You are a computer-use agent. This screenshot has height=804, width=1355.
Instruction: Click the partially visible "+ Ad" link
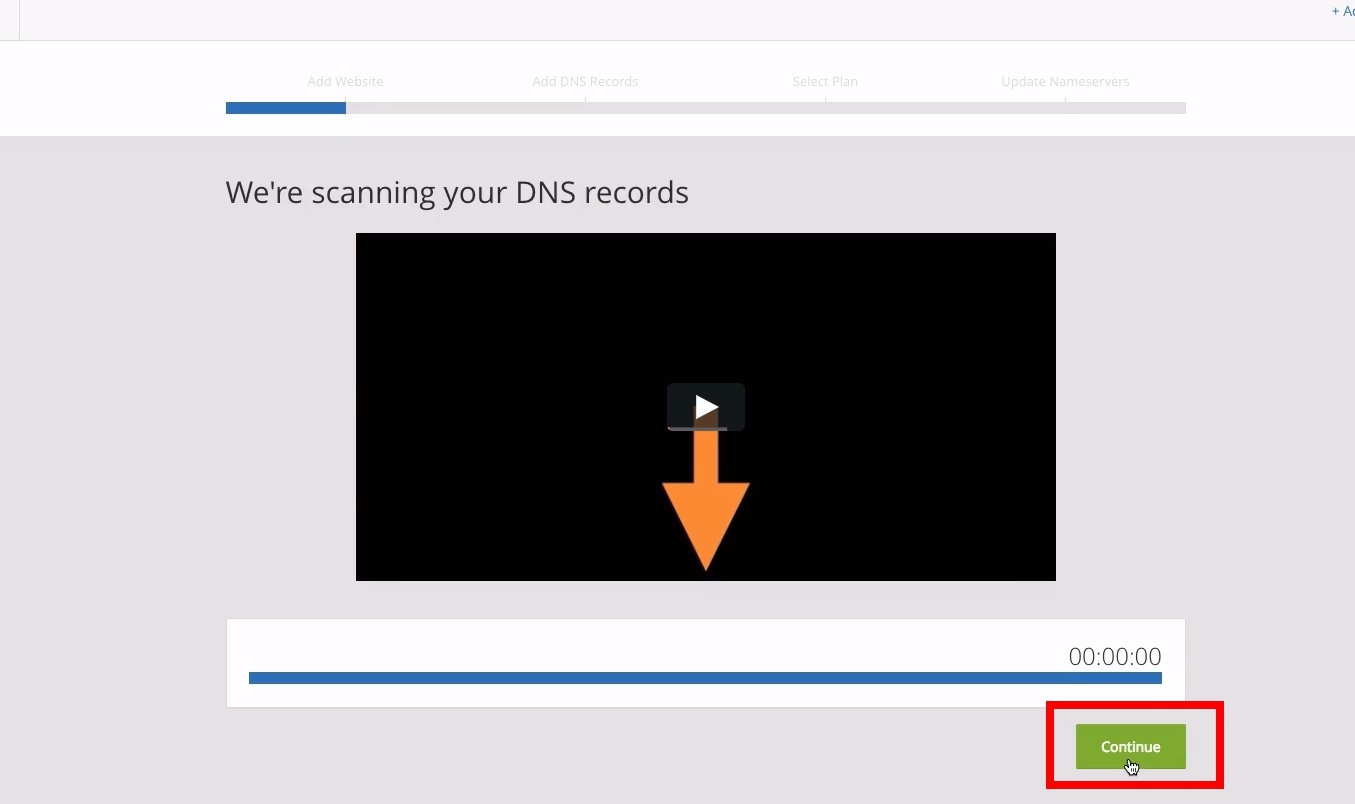click(1342, 11)
